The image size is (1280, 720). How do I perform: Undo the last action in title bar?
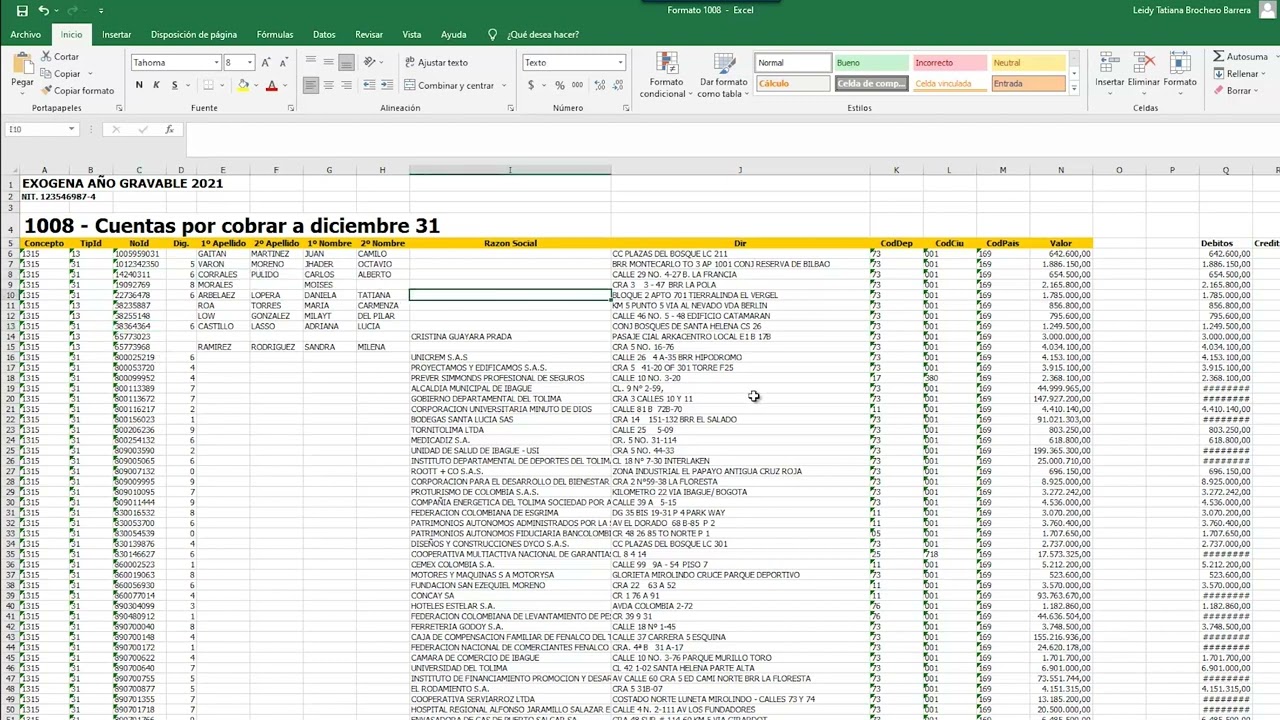point(43,10)
